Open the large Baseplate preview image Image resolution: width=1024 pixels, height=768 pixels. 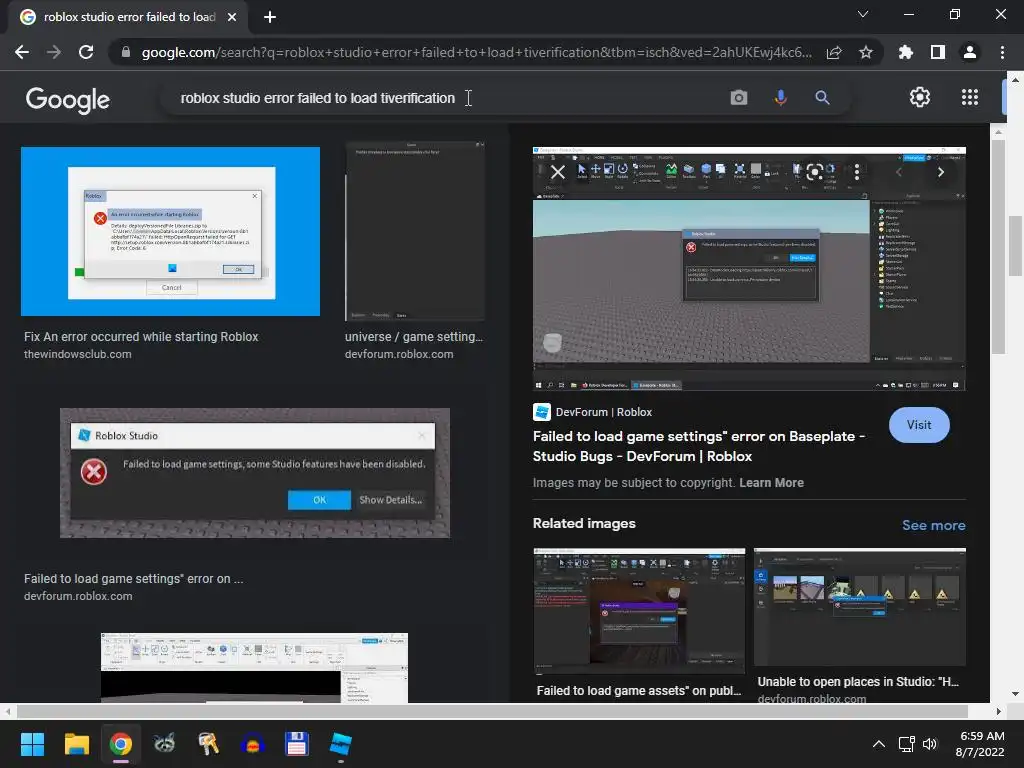(x=749, y=268)
